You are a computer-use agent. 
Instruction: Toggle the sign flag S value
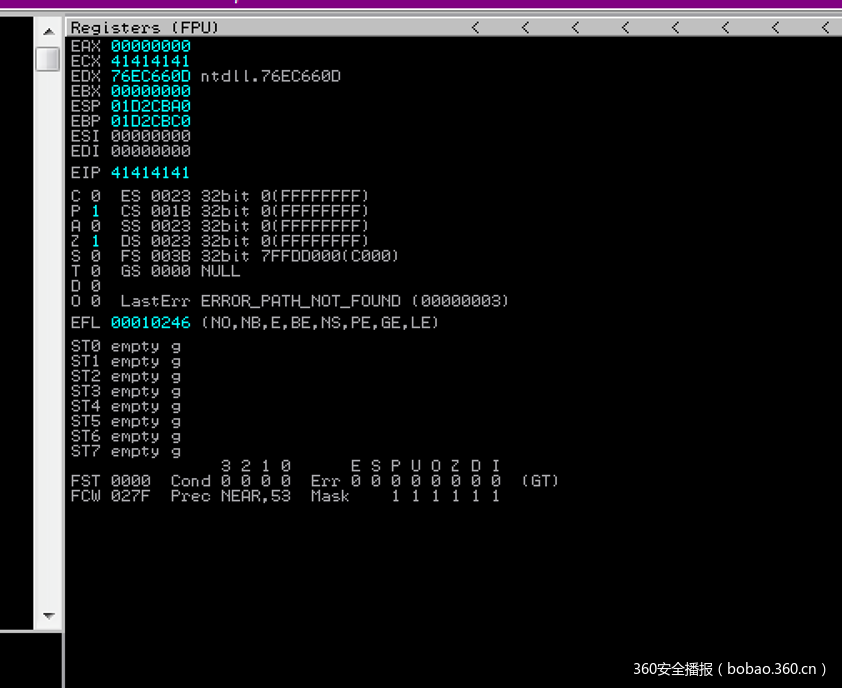(x=95, y=256)
